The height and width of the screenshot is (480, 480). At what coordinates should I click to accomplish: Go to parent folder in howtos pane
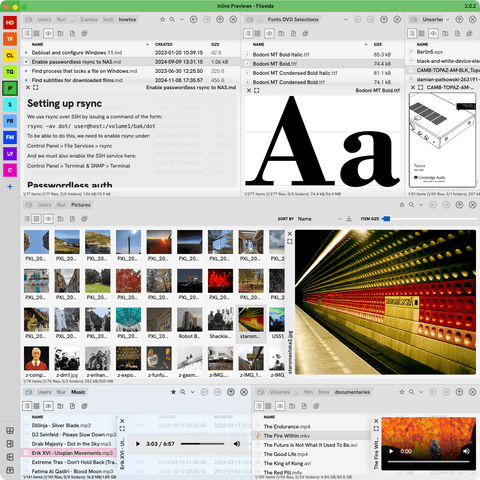coord(220,19)
